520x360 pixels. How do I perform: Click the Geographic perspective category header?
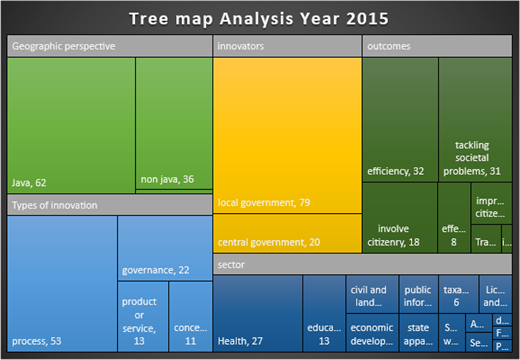[x=110, y=46]
